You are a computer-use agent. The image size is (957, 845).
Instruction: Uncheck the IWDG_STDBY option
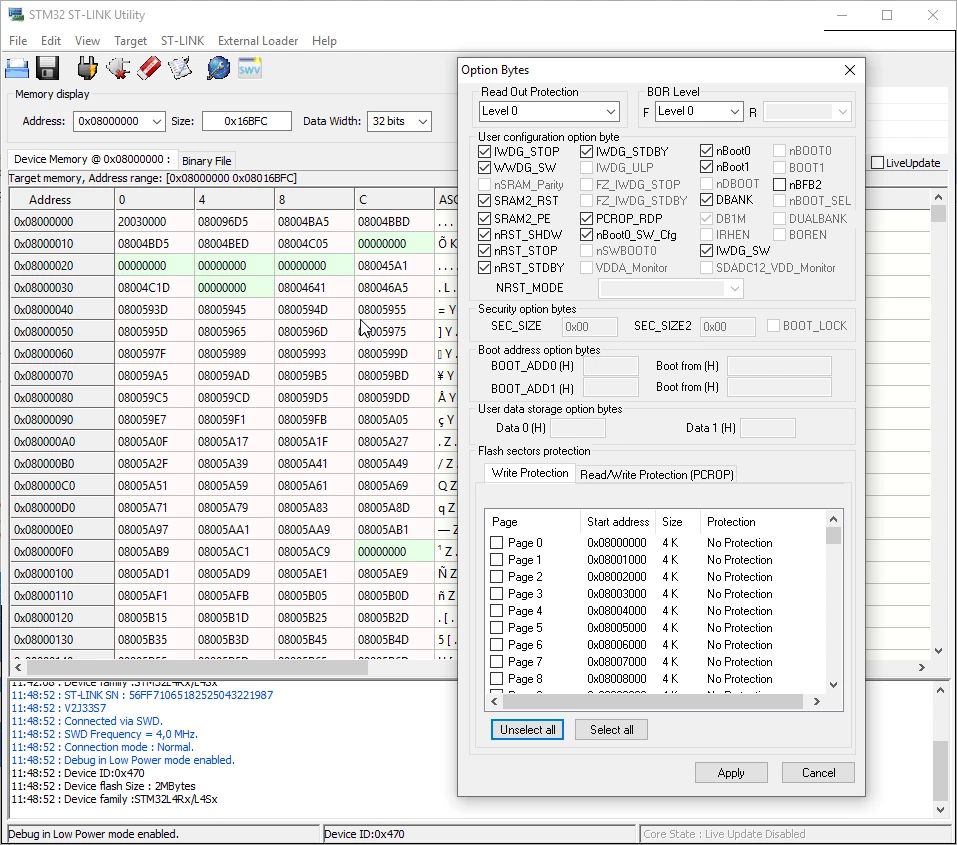587,151
